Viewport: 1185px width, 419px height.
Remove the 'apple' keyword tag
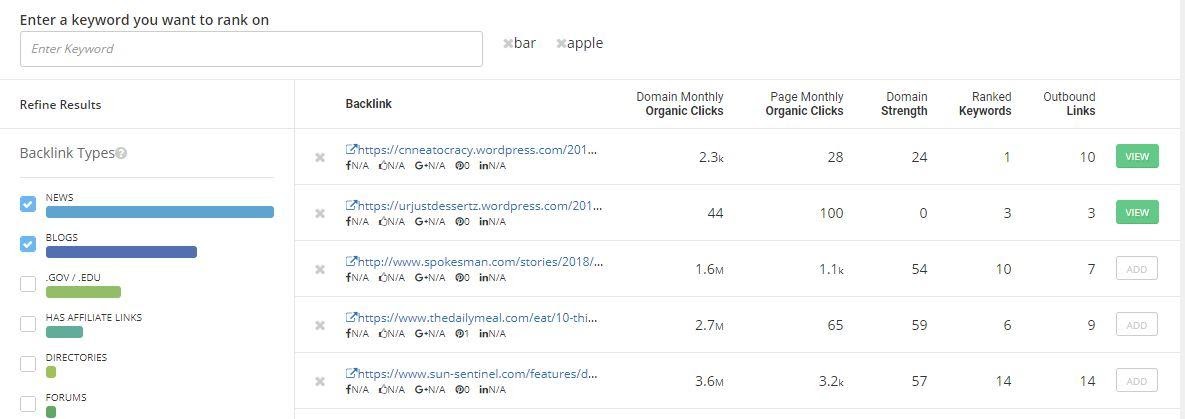pyautogui.click(x=561, y=44)
